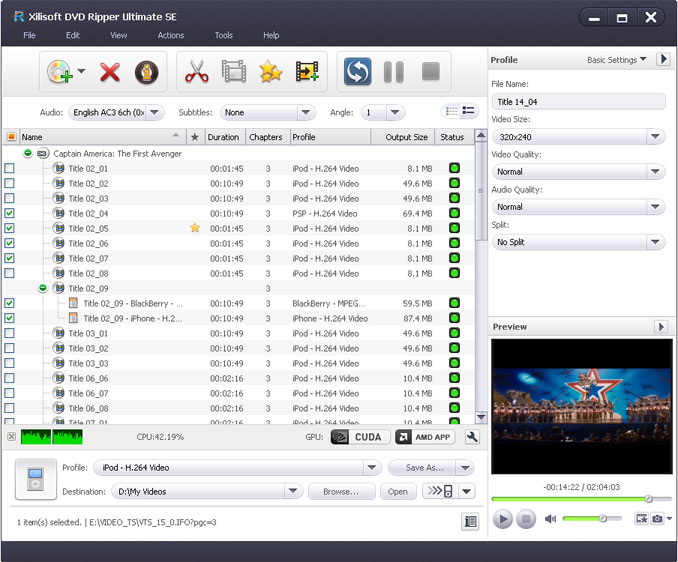Open the Edit menu
This screenshot has height=562, width=678.
click(x=72, y=35)
